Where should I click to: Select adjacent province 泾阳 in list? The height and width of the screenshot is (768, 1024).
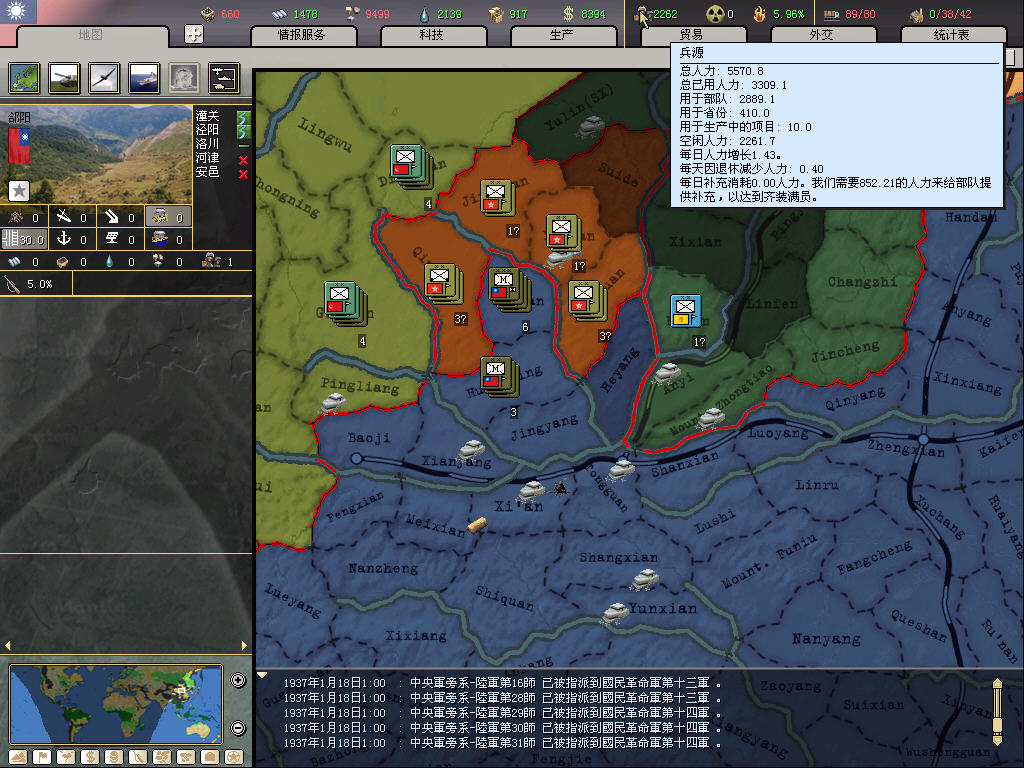(207, 129)
